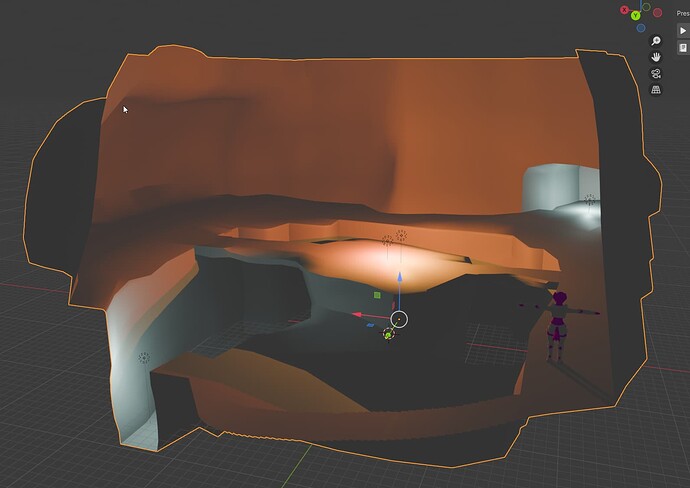Click the red X move arrow handle

click(358, 315)
